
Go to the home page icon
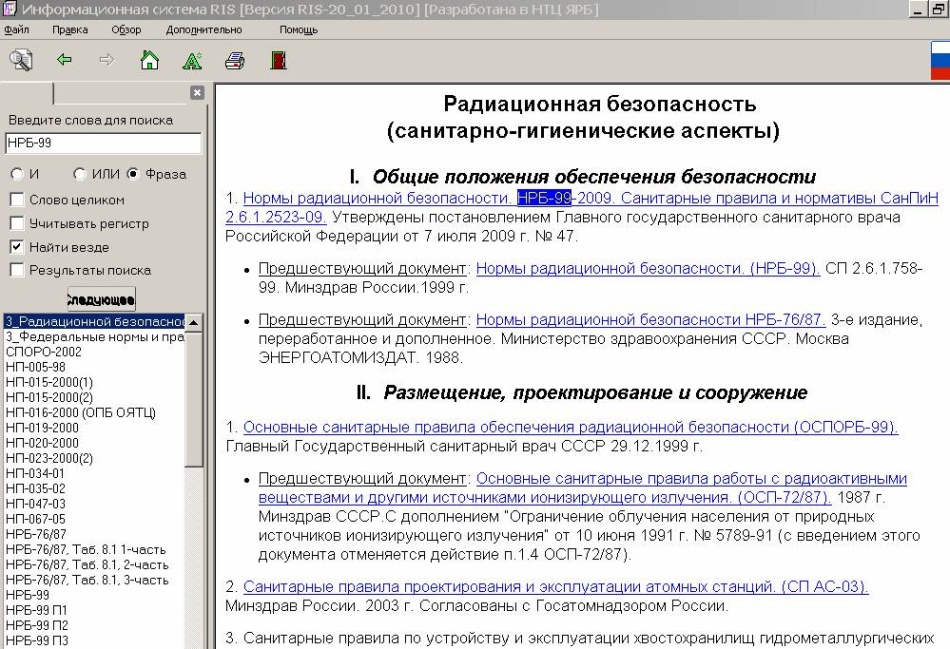point(149,60)
